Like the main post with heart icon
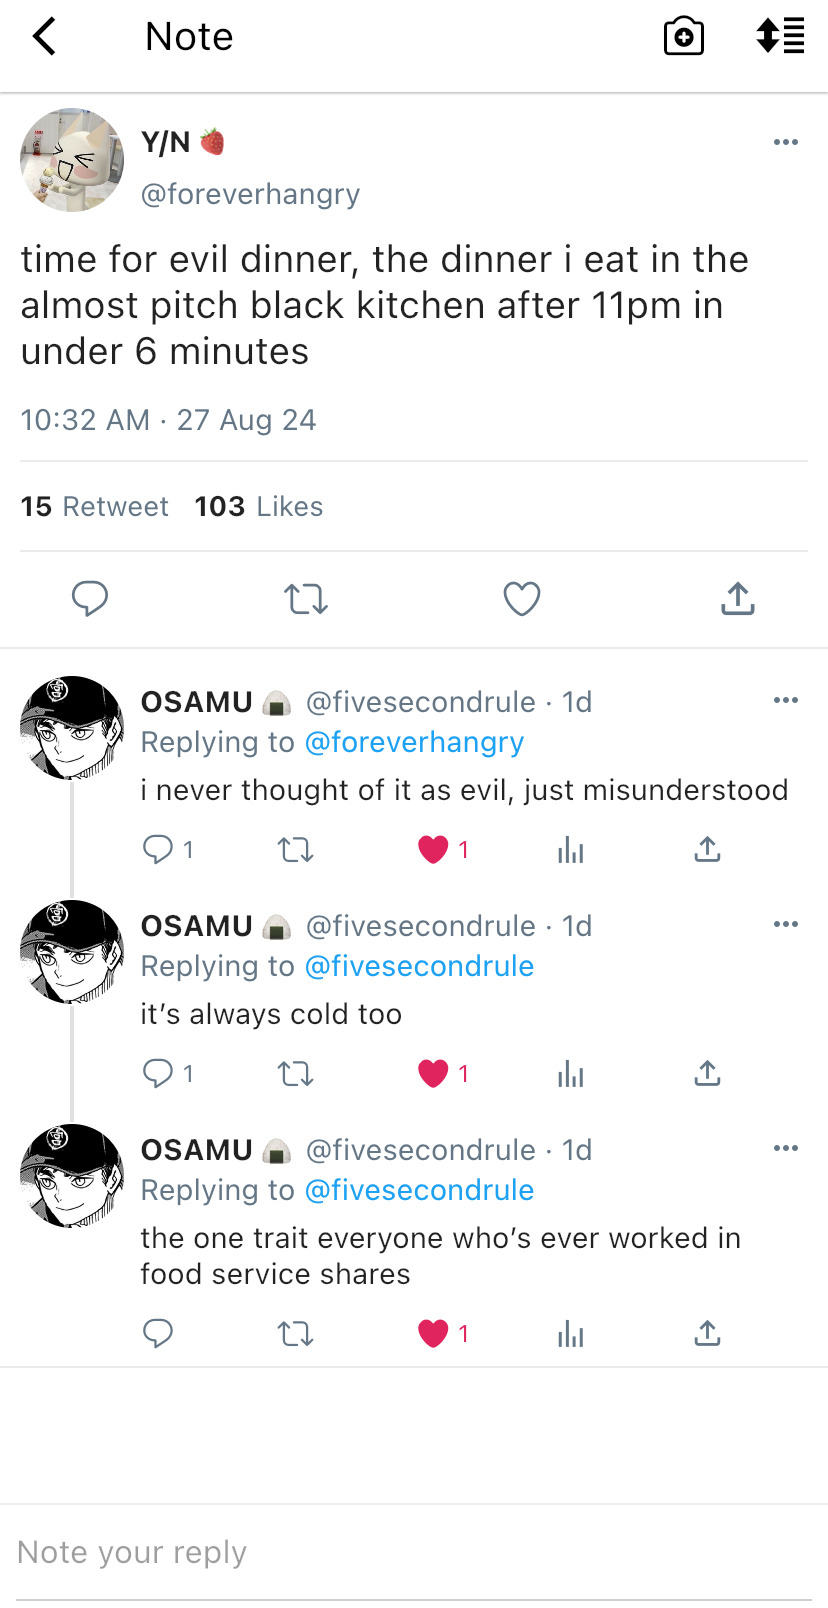Image resolution: width=828 pixels, height=1608 pixels. (521, 598)
